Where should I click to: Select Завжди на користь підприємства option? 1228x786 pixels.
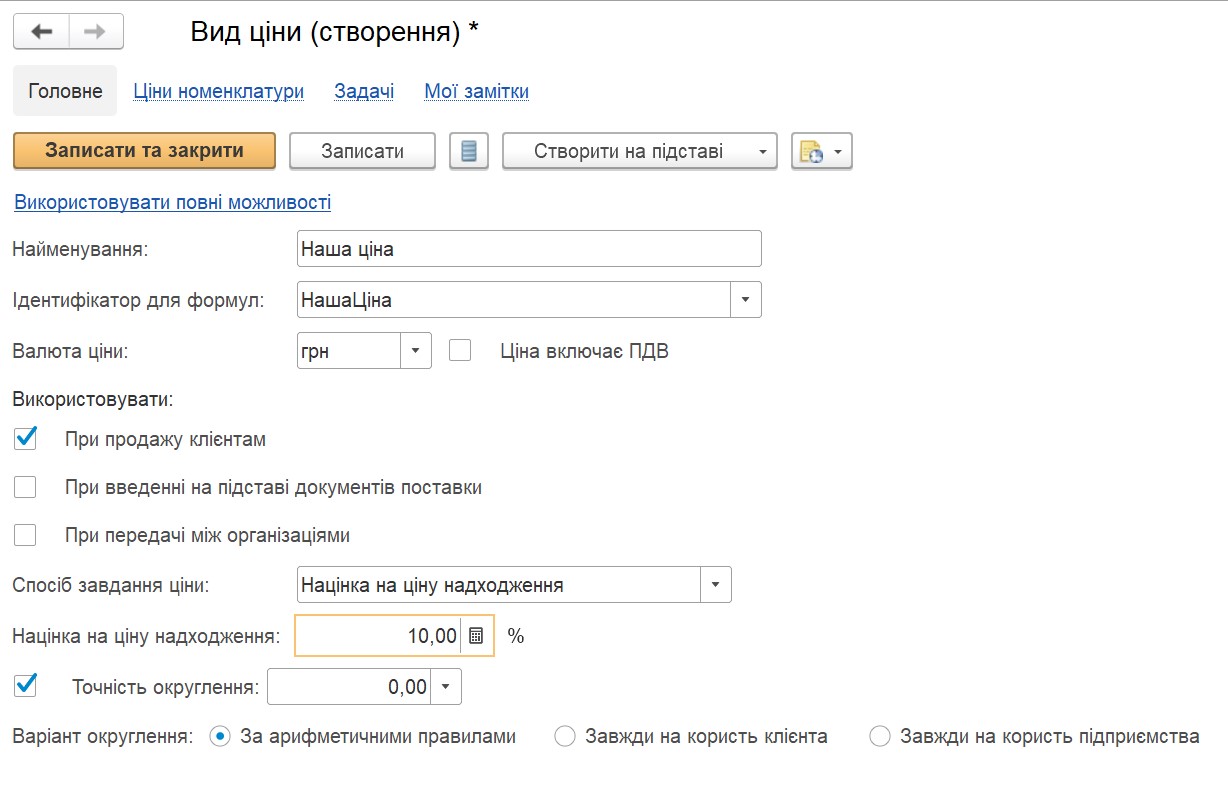point(879,737)
